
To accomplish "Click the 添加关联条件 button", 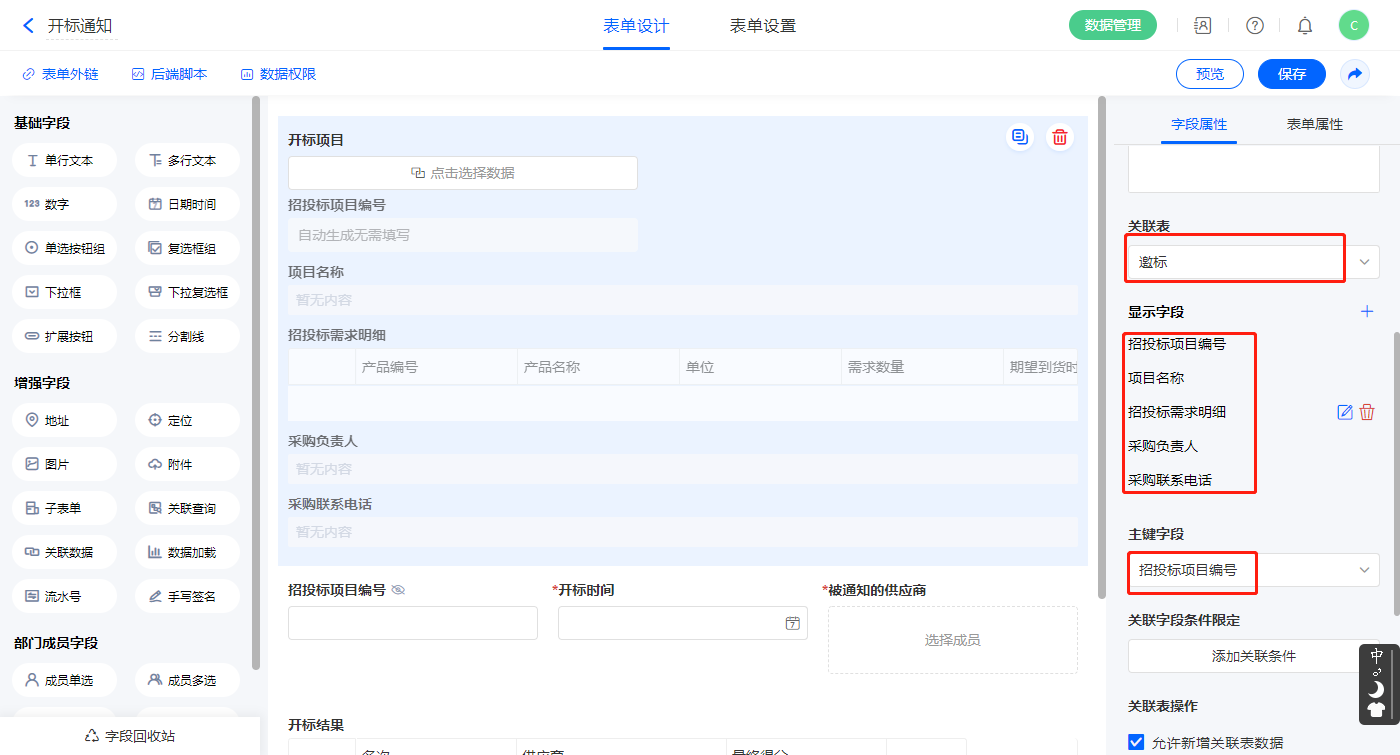I will click(1253, 656).
